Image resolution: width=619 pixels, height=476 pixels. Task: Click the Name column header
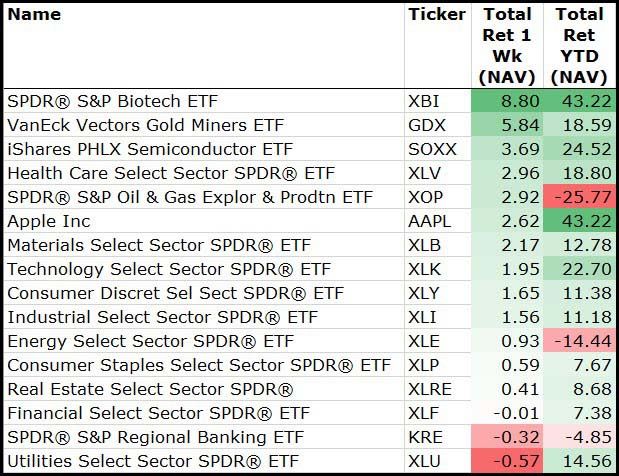[x=35, y=14]
